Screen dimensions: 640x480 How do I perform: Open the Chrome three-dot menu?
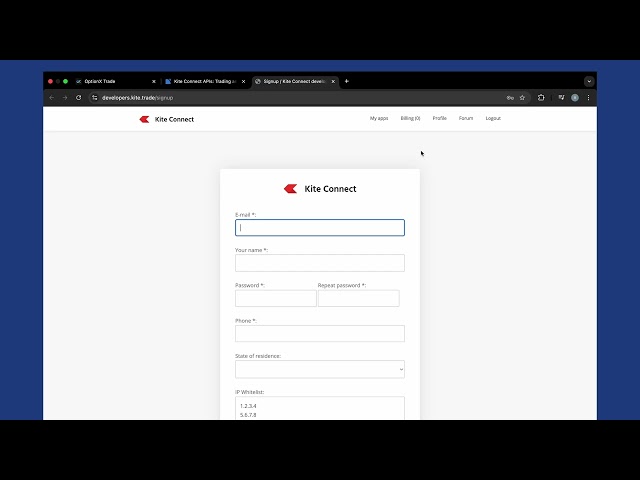[588, 98]
